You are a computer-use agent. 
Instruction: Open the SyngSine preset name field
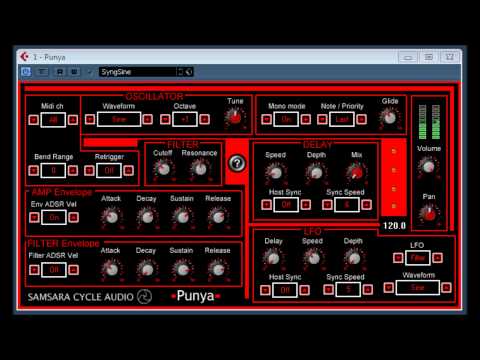(x=138, y=72)
